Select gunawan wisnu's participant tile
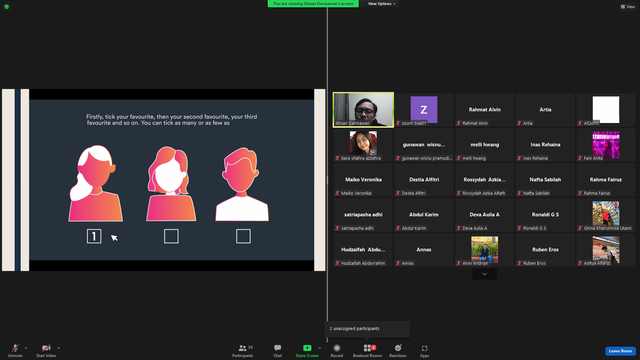The height and width of the screenshot is (360, 640). (424, 145)
